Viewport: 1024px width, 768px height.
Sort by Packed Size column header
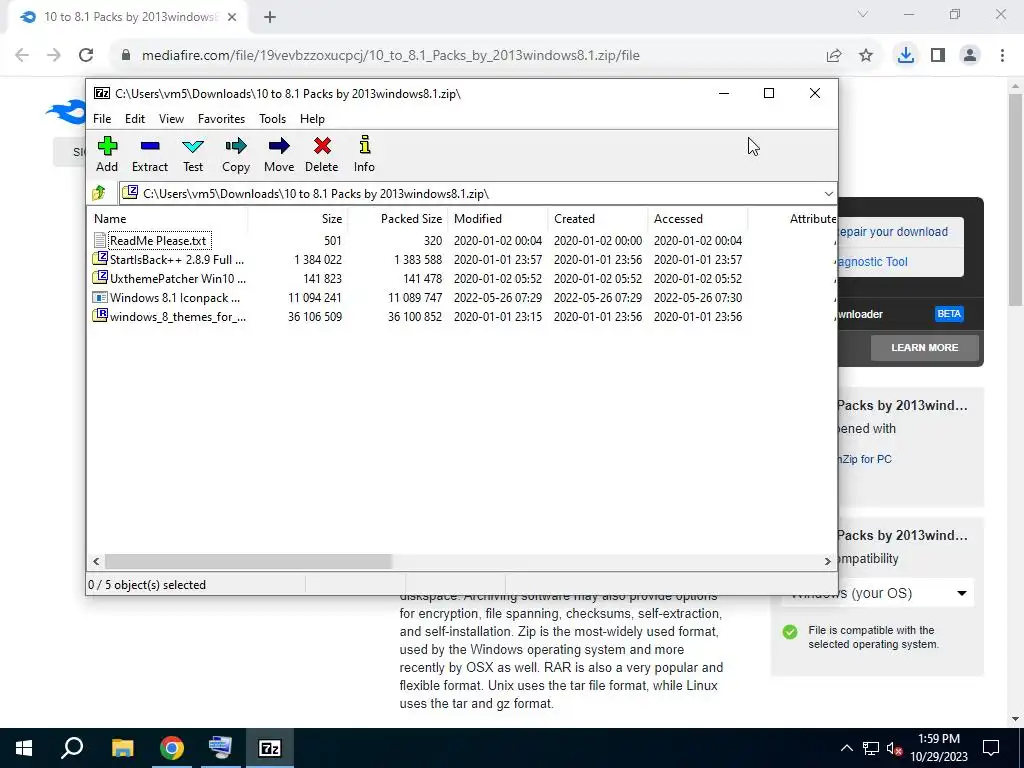coord(397,219)
